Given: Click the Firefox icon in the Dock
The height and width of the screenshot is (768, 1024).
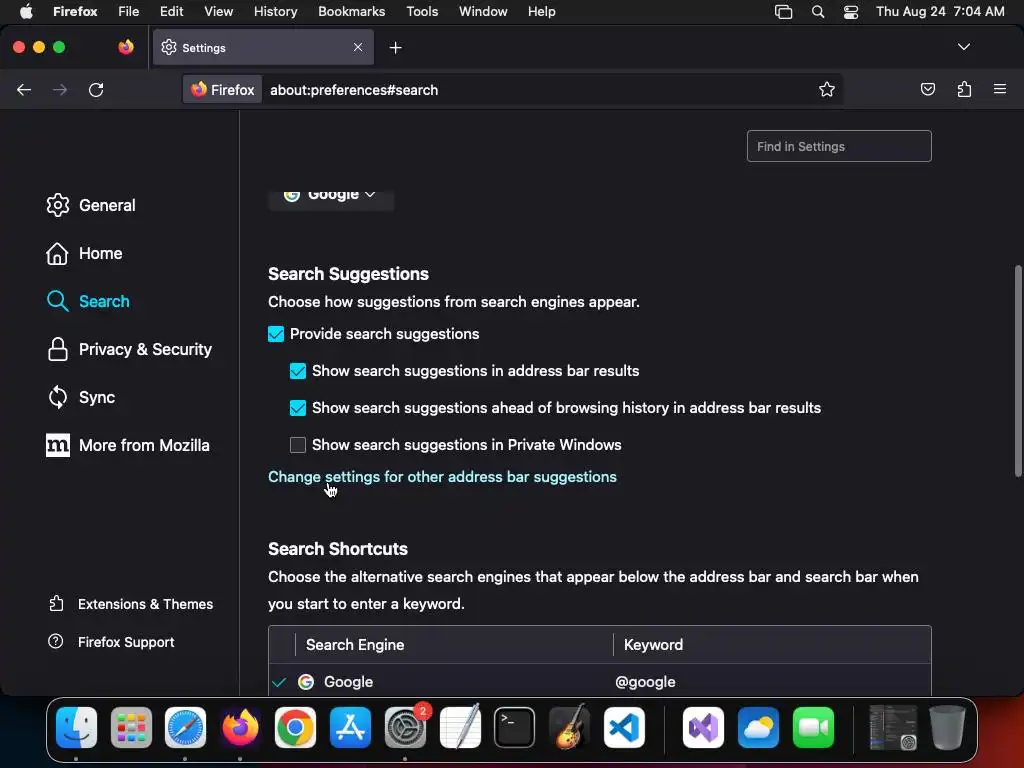Looking at the screenshot, I should 240,728.
